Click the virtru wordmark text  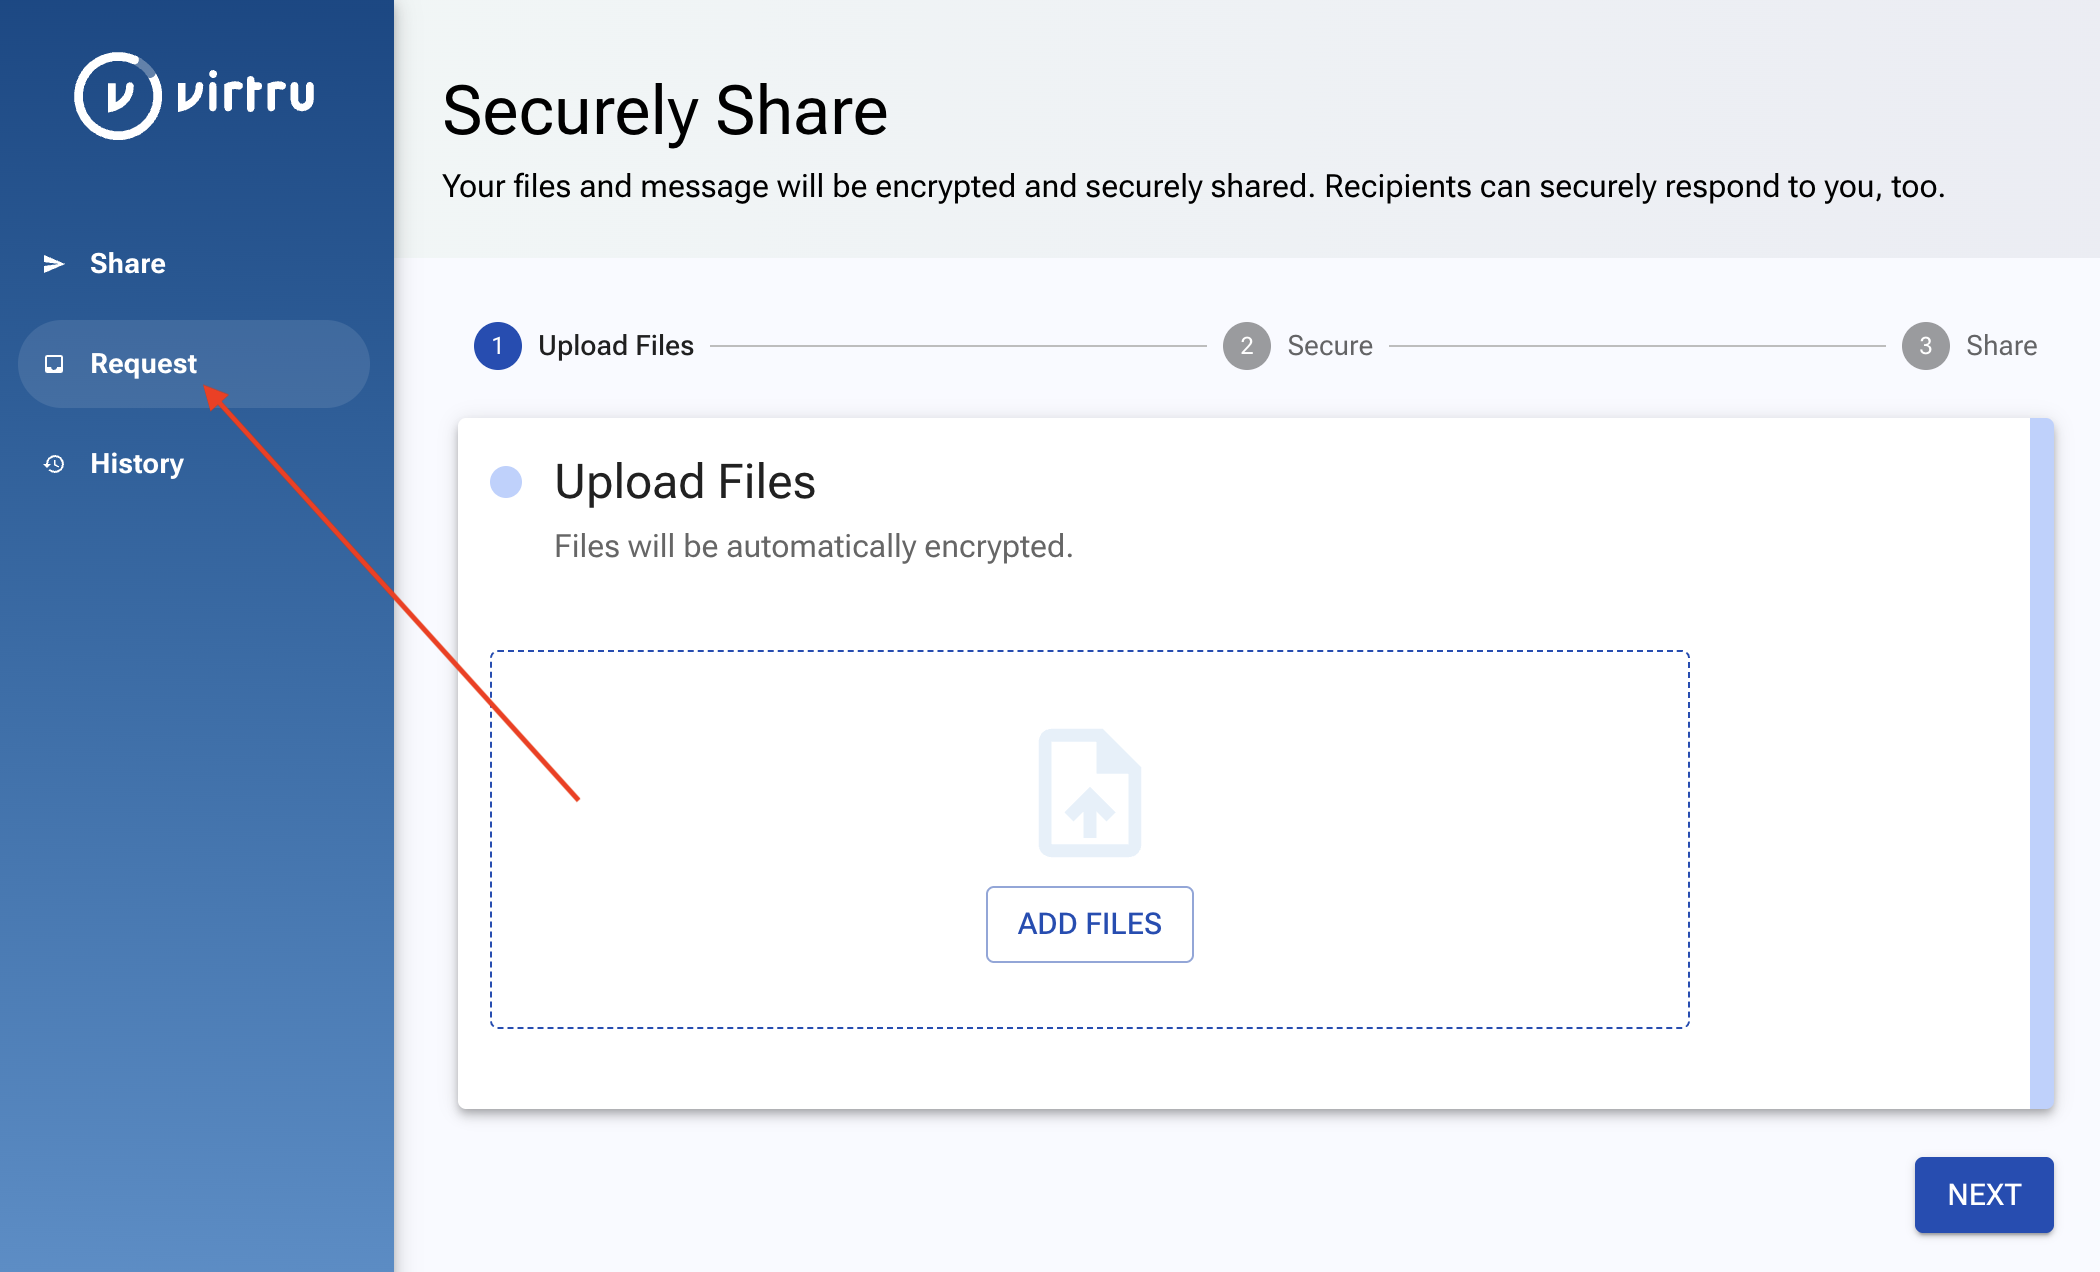point(246,93)
